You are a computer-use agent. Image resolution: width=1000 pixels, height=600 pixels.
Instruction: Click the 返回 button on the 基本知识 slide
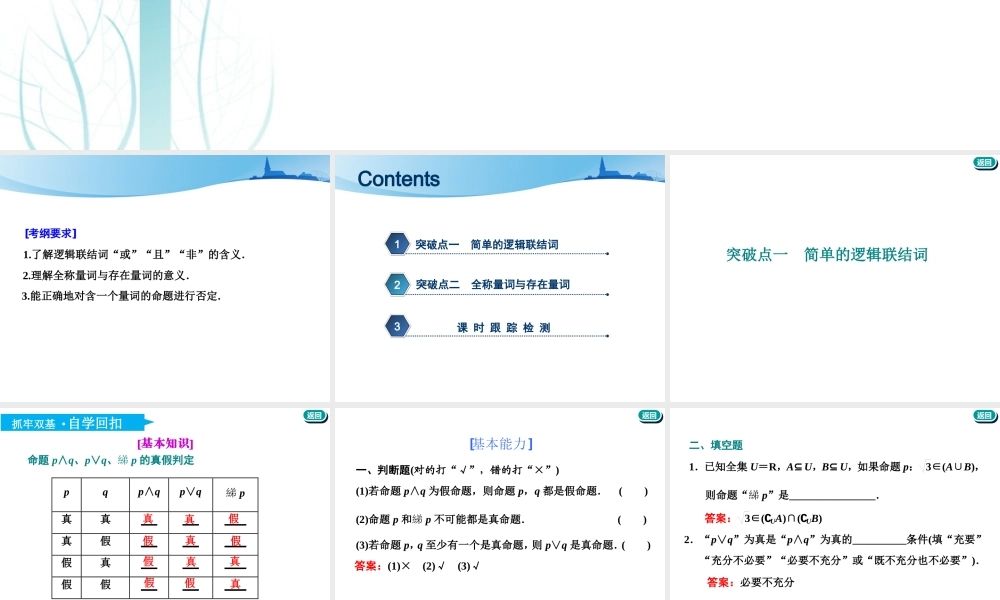click(x=315, y=414)
